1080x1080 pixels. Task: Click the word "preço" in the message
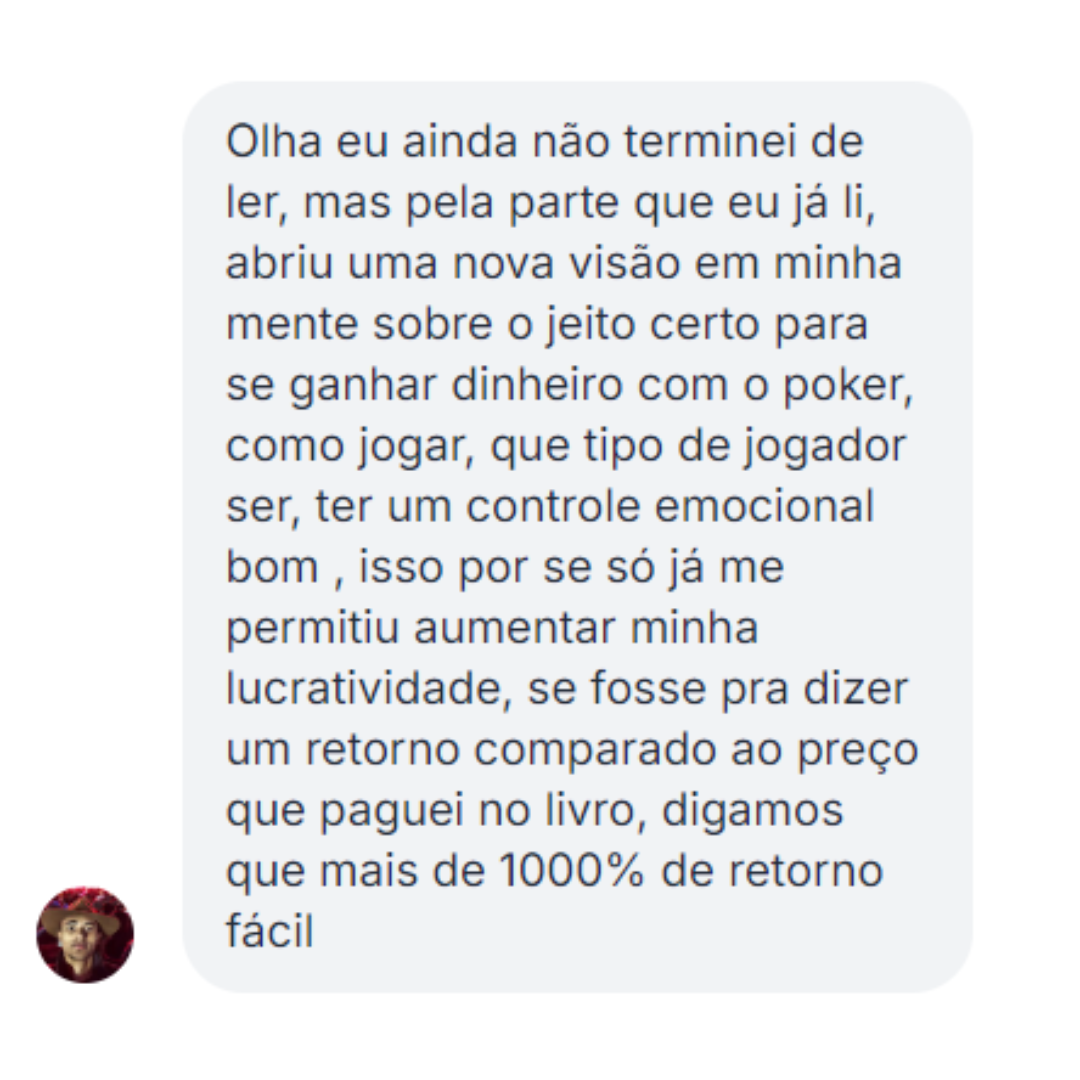coord(858,751)
